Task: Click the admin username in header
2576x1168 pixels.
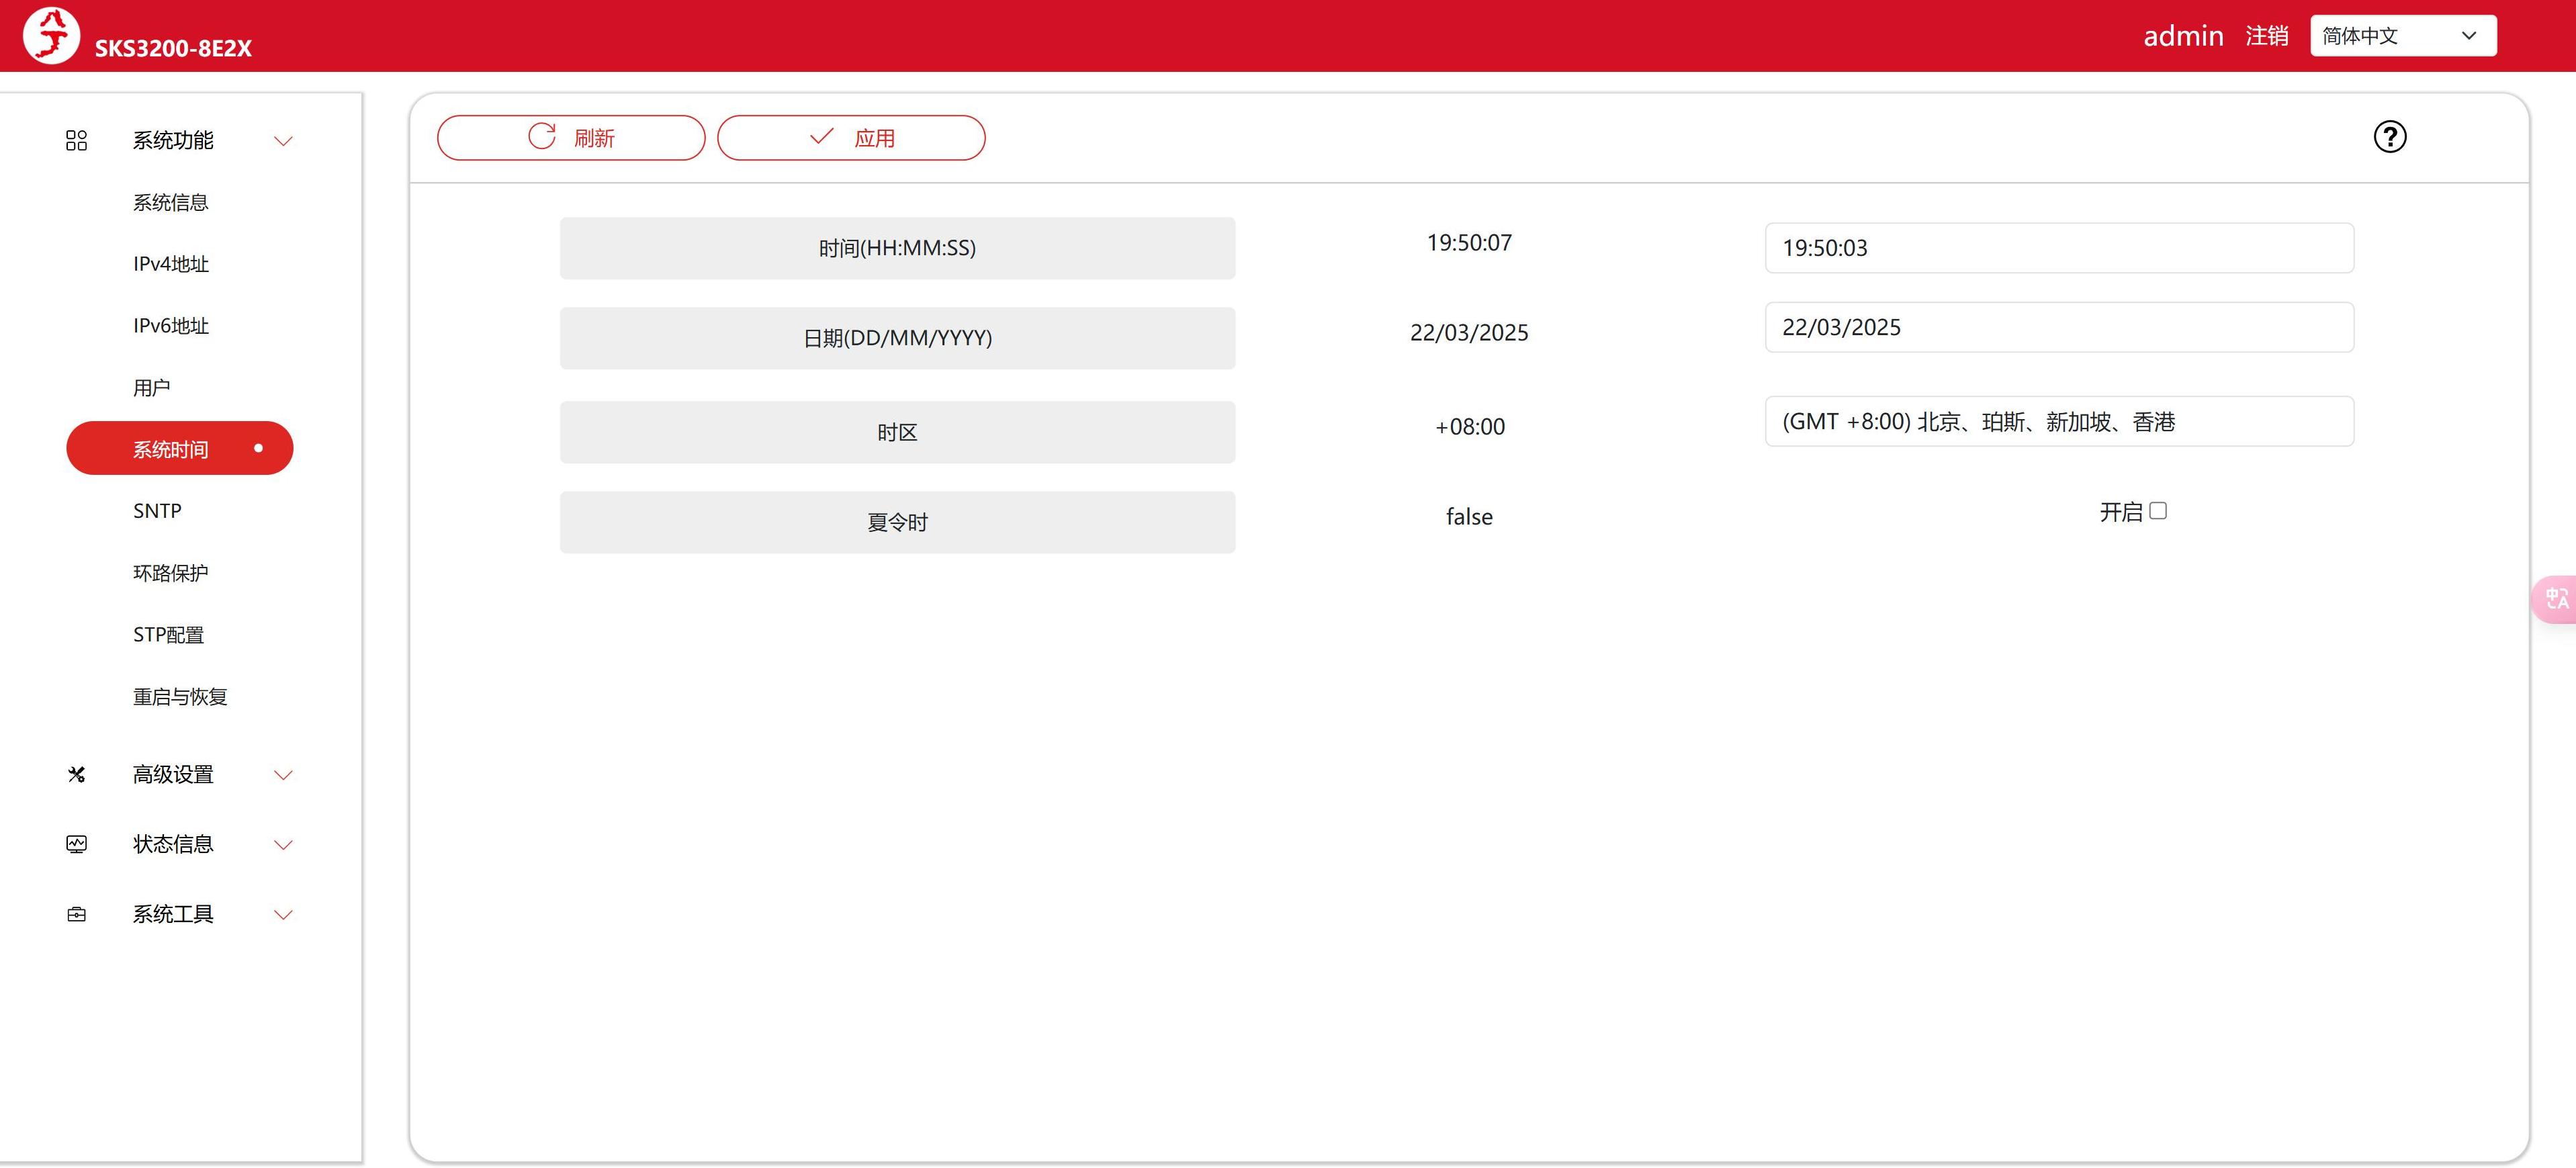Action: point(2183,36)
